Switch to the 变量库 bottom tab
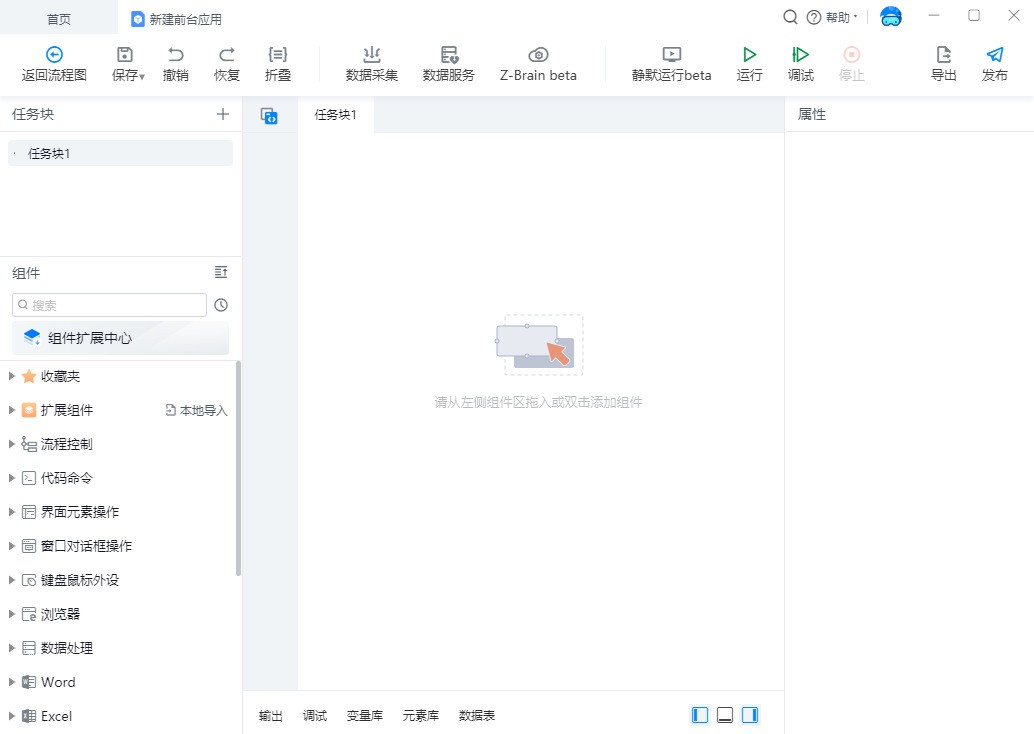Viewport: 1034px width, 734px height. (365, 716)
